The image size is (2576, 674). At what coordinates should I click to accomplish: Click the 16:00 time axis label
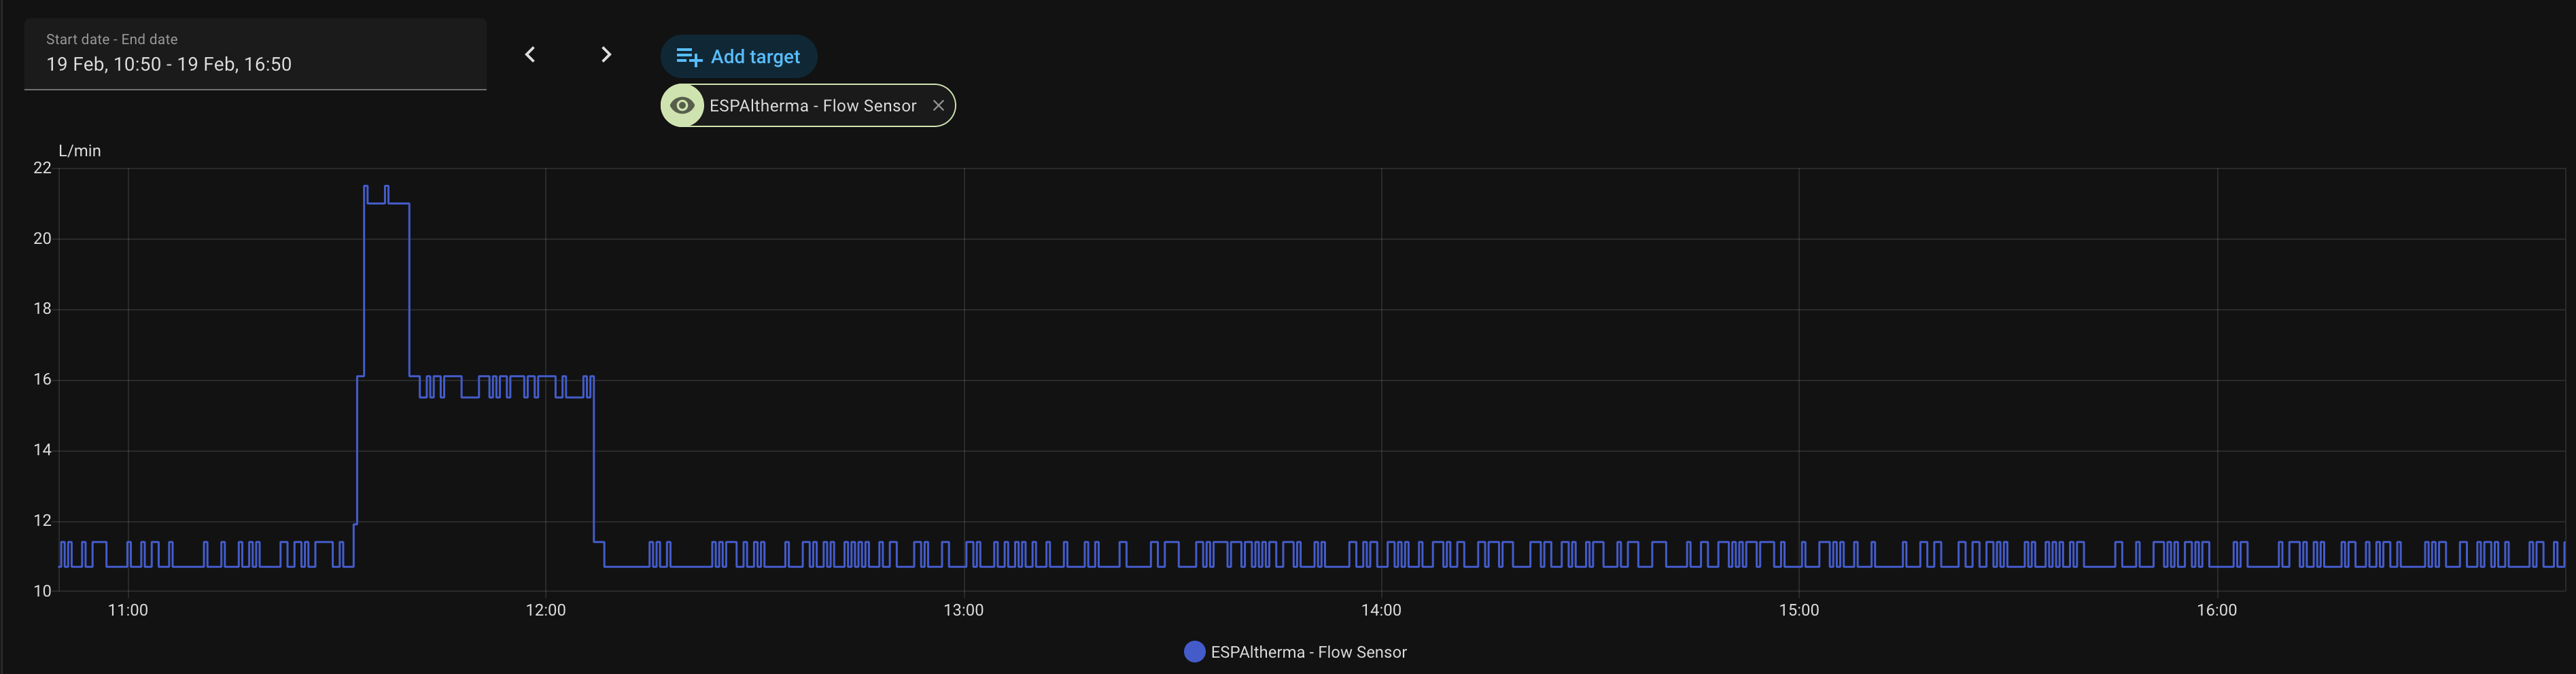2216,610
